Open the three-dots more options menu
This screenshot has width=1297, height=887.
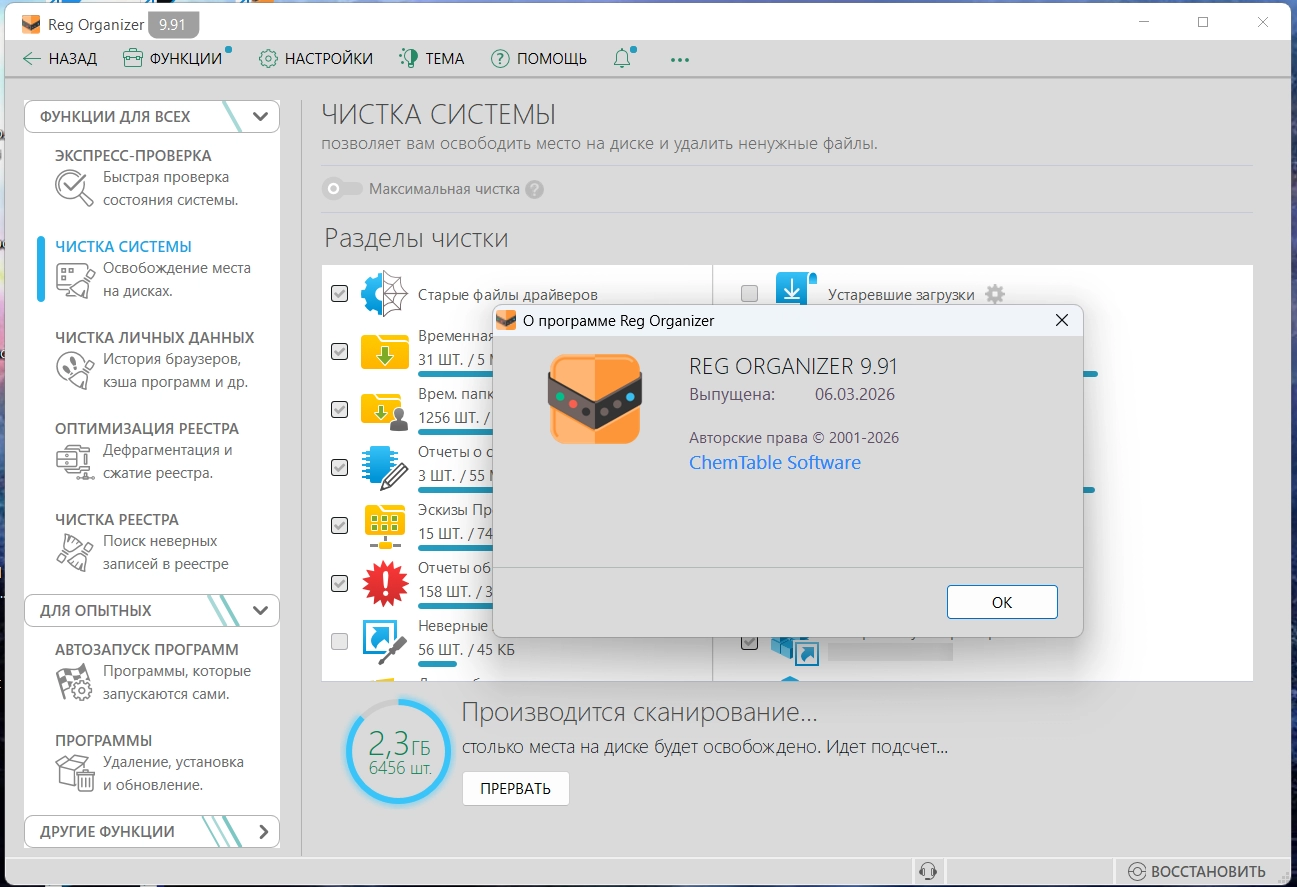pyautogui.click(x=680, y=59)
